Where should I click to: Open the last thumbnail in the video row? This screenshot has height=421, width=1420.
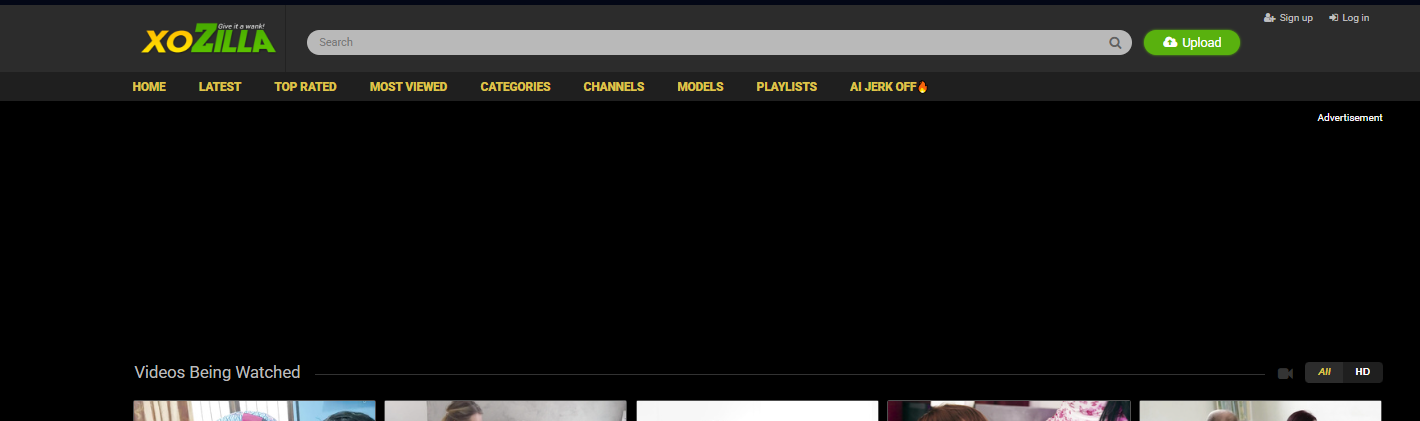(x=1260, y=411)
